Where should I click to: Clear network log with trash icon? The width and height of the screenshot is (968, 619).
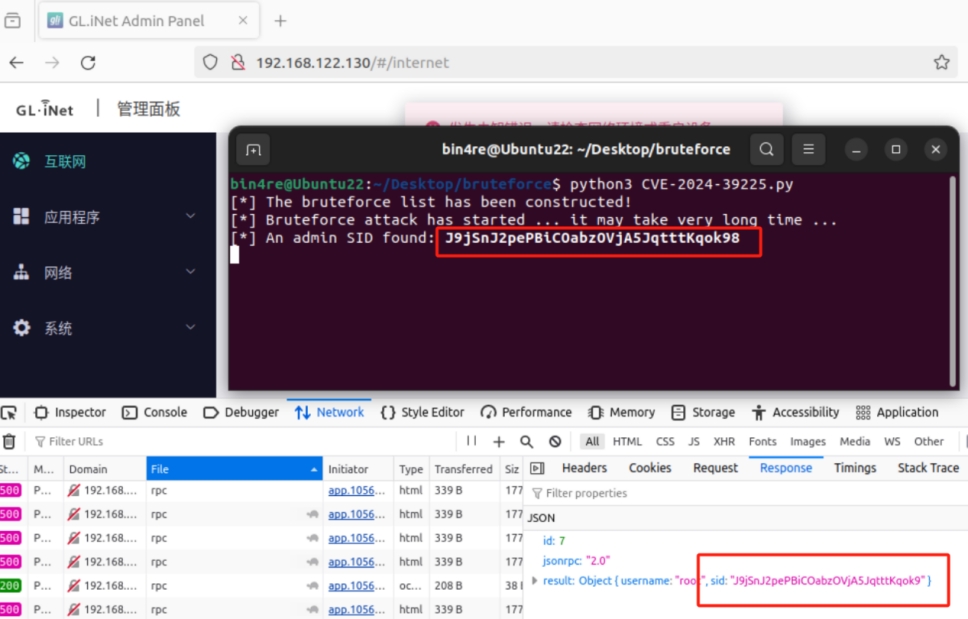9,441
